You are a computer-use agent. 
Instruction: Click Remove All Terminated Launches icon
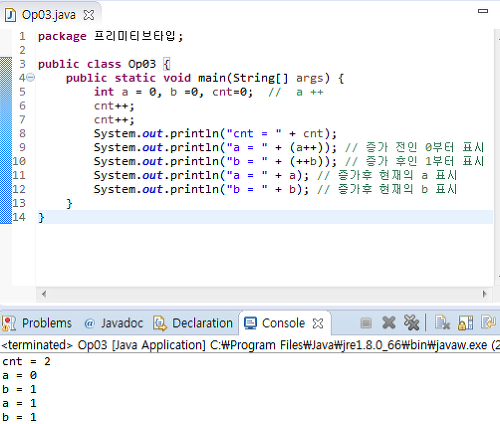pos(411,323)
